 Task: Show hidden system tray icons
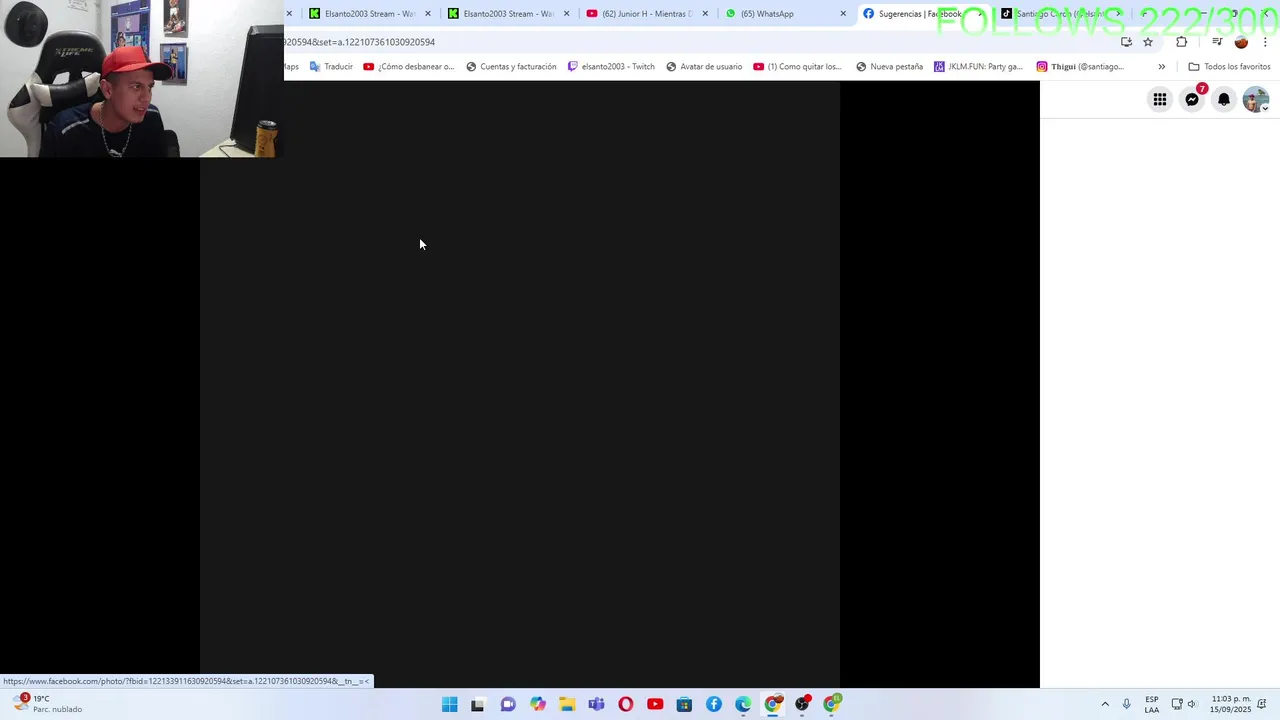point(1105,704)
